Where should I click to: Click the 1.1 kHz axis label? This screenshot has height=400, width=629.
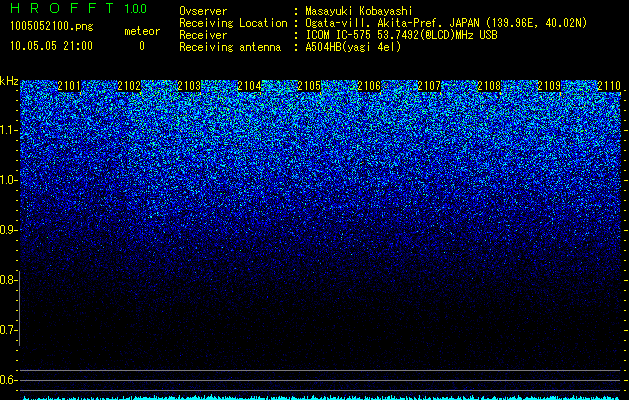[8, 130]
